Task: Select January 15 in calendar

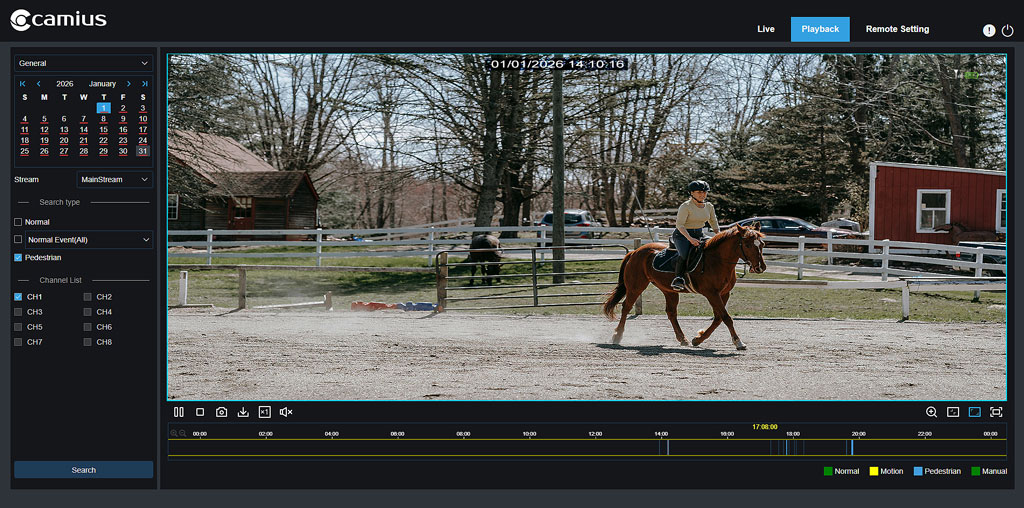Action: [x=103, y=129]
